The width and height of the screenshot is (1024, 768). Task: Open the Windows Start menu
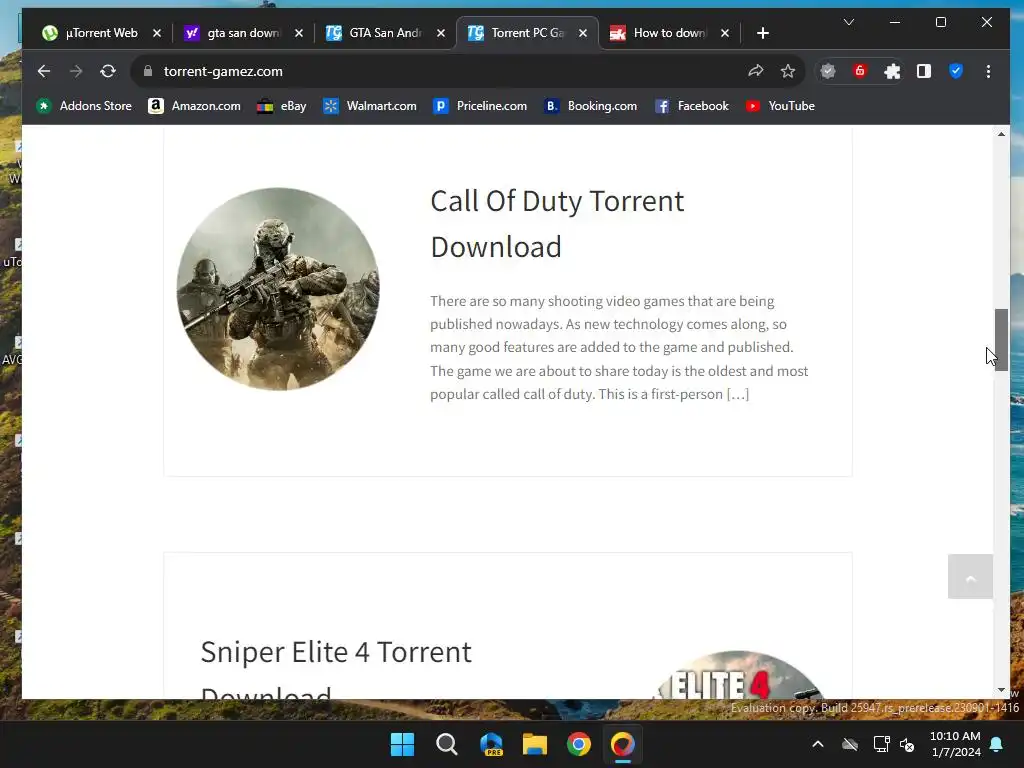pos(402,744)
